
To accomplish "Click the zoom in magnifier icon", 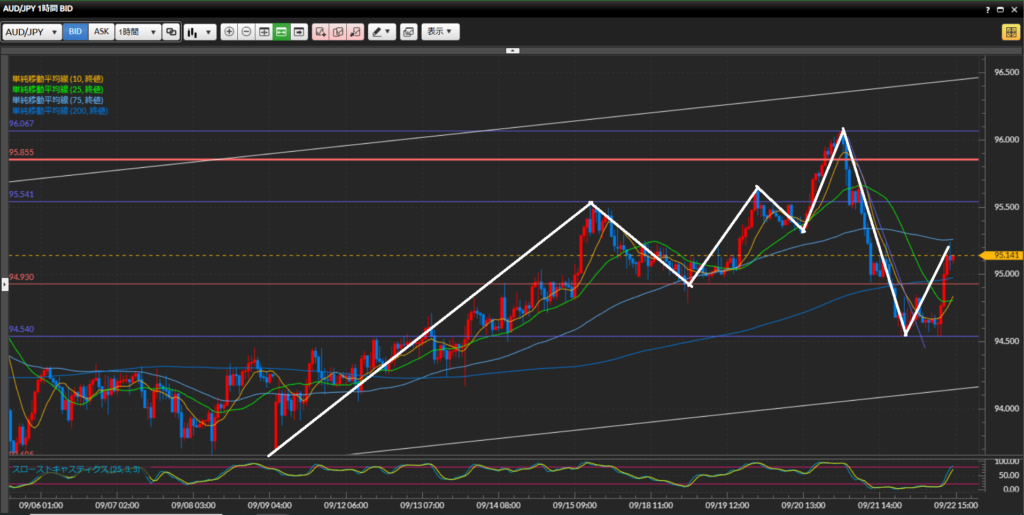I will click(229, 32).
